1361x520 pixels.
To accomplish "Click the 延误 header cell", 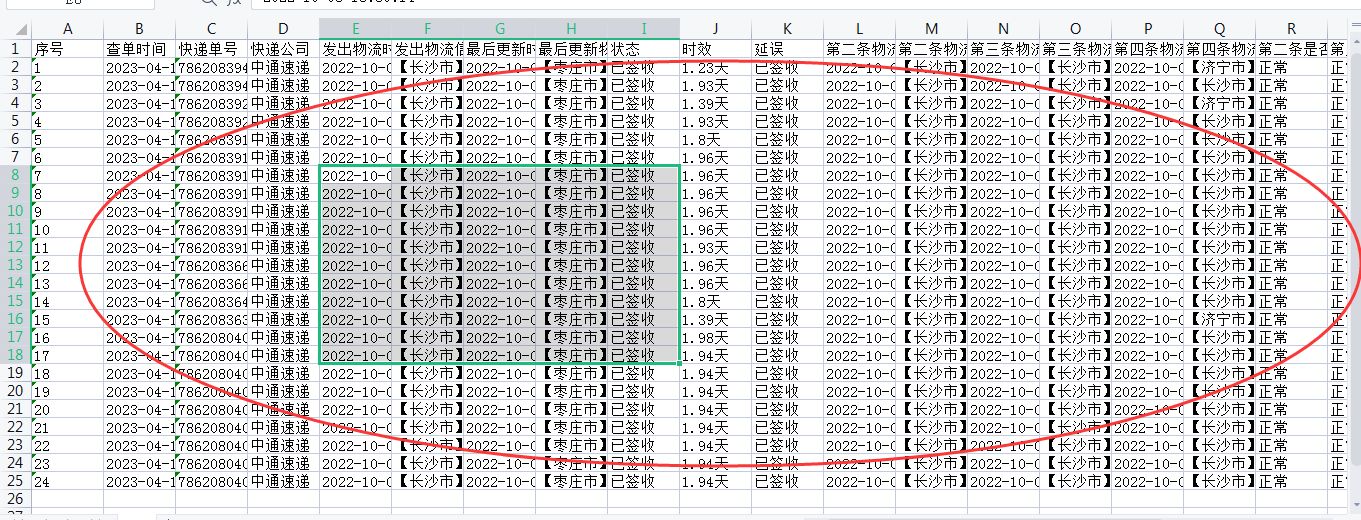I will tap(787, 48).
